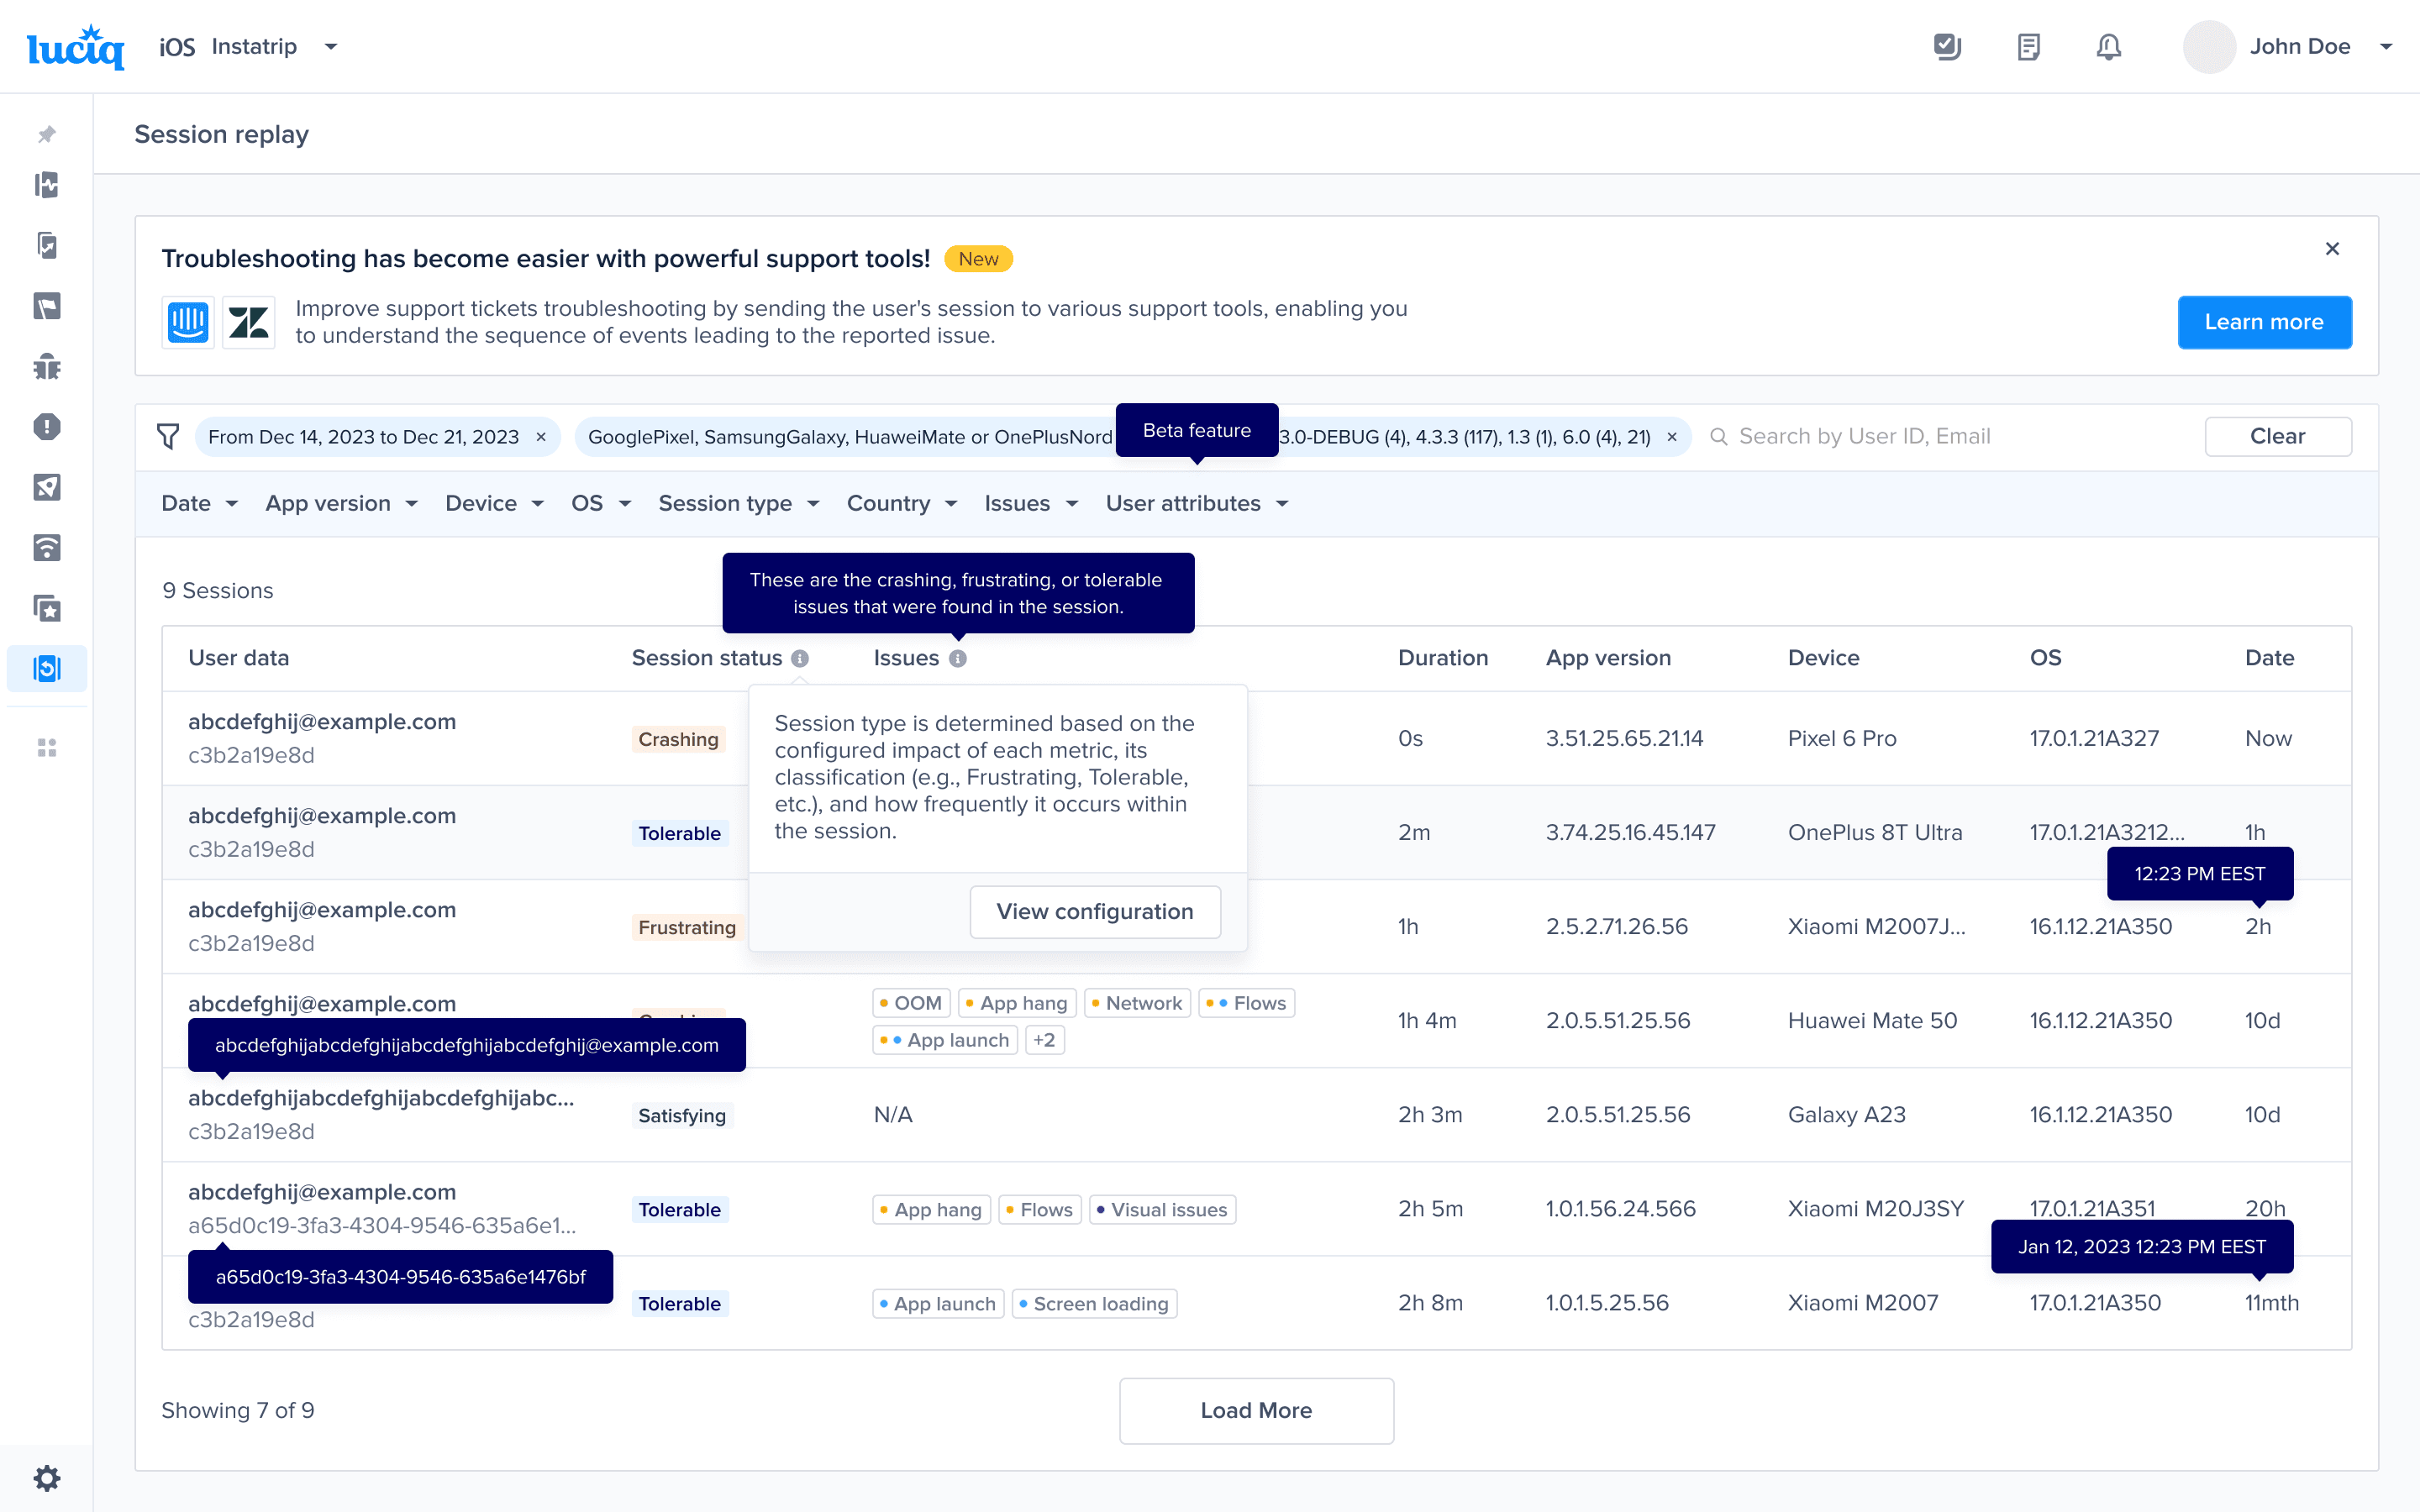Click the John Doe avatar

pos(2209,47)
